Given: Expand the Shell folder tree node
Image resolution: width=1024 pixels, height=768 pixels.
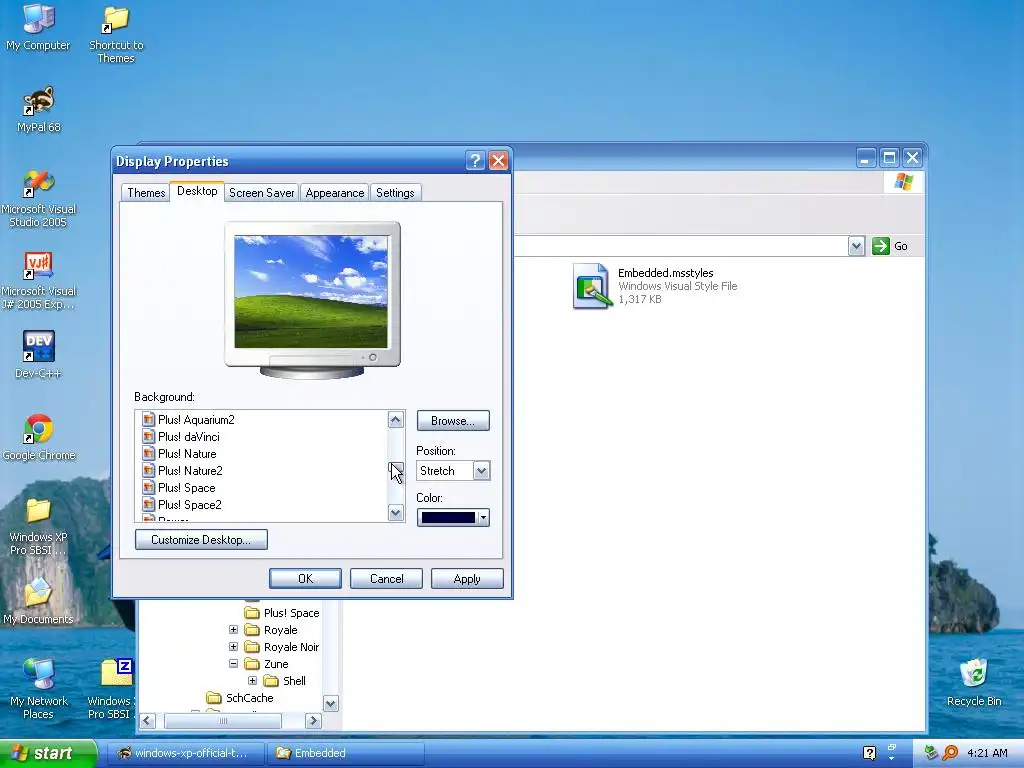Looking at the screenshot, I should (252, 680).
